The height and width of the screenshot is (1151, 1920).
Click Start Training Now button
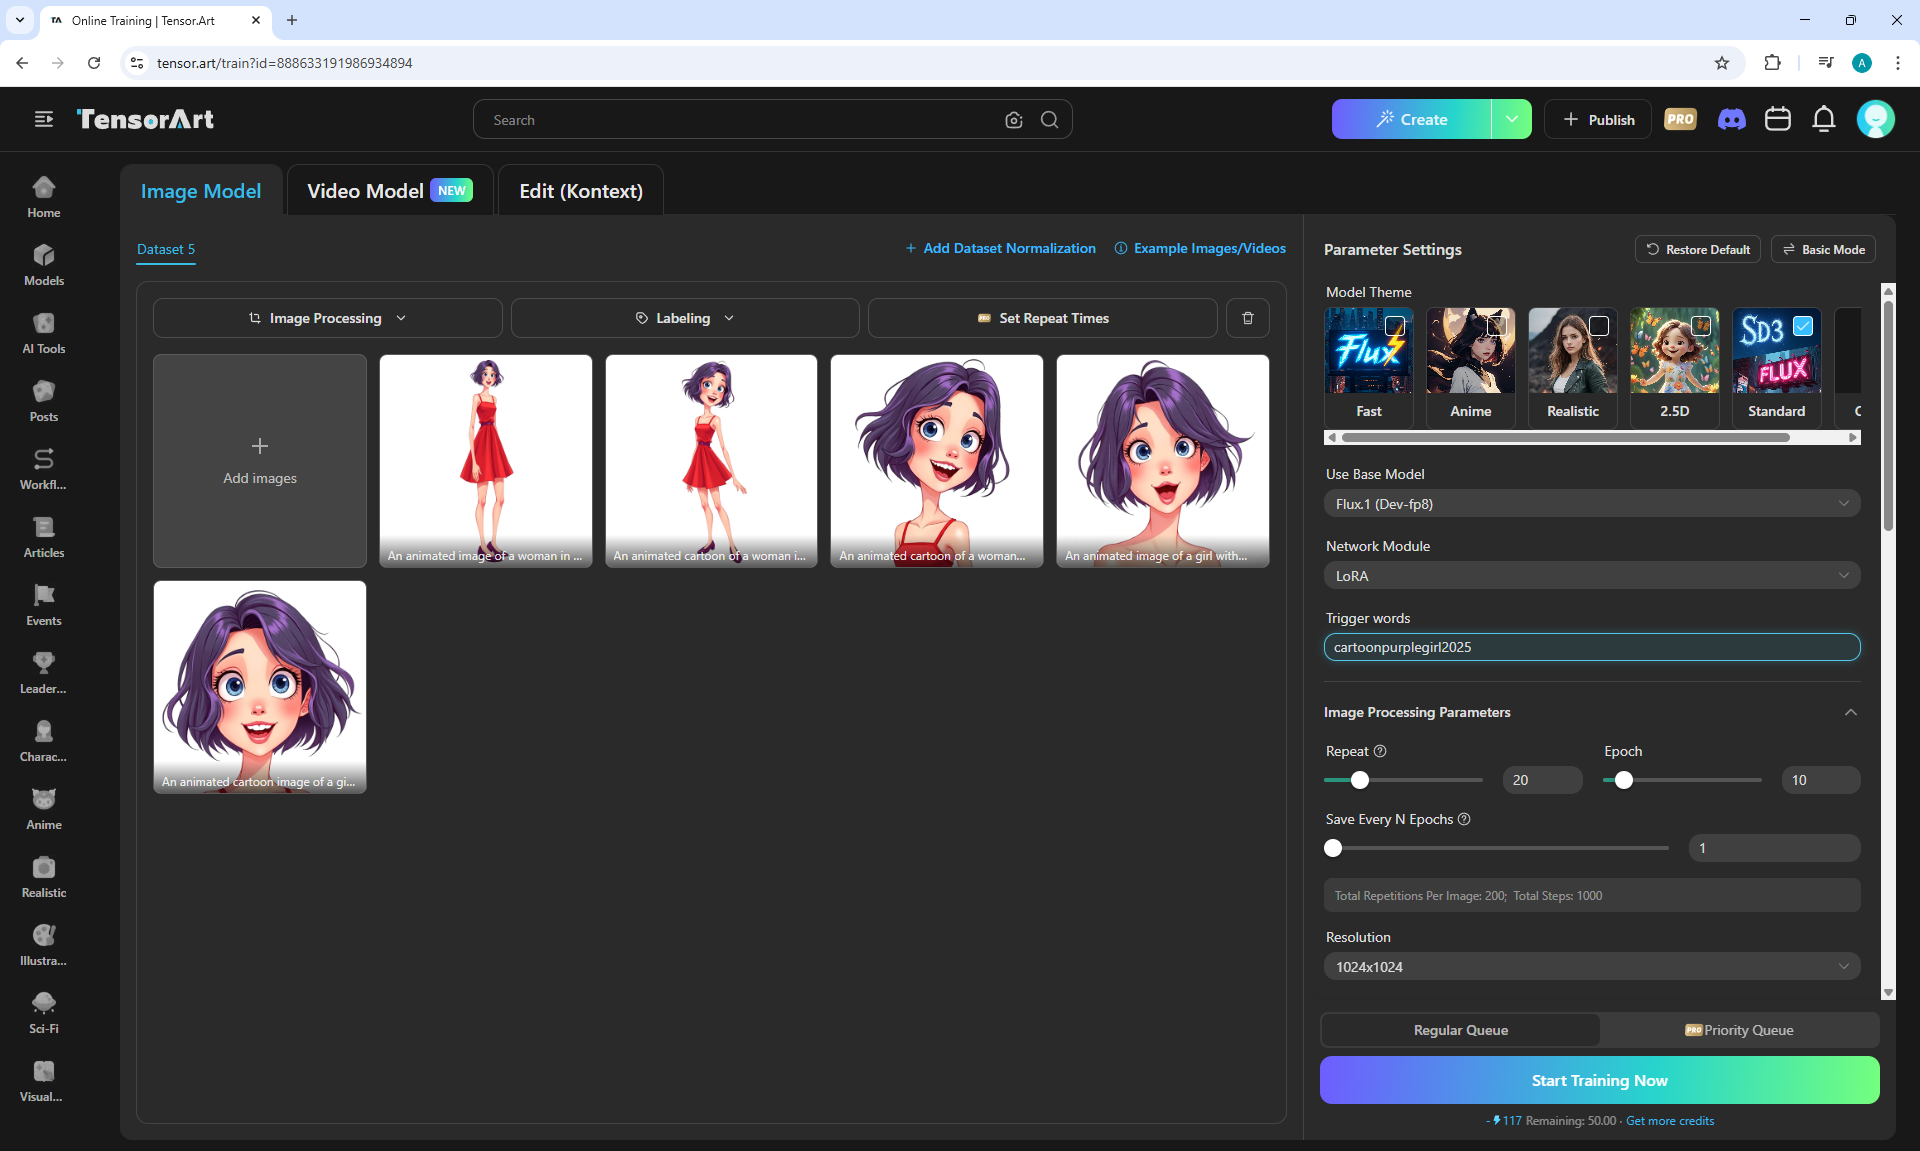pos(1598,1080)
